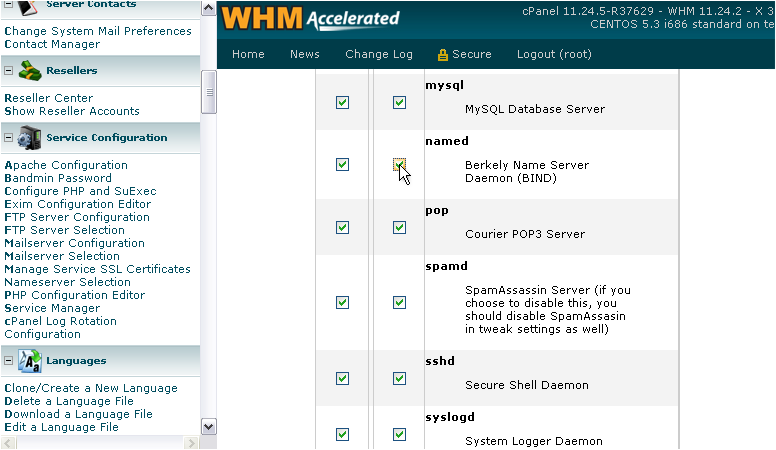Click sidebar horizontal scroll right arrow
Viewport: 776px width, 450px height.
tap(192, 443)
